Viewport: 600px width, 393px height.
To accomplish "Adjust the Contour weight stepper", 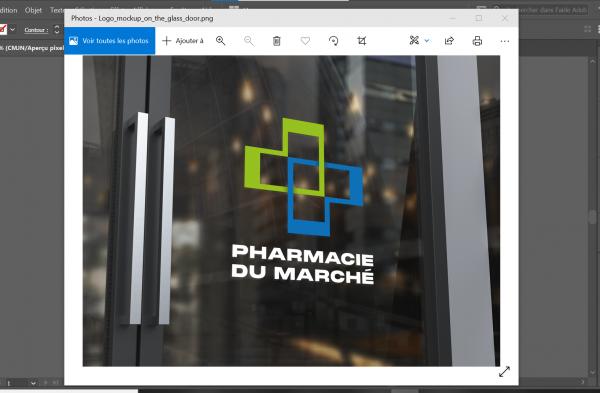I will [57, 29].
